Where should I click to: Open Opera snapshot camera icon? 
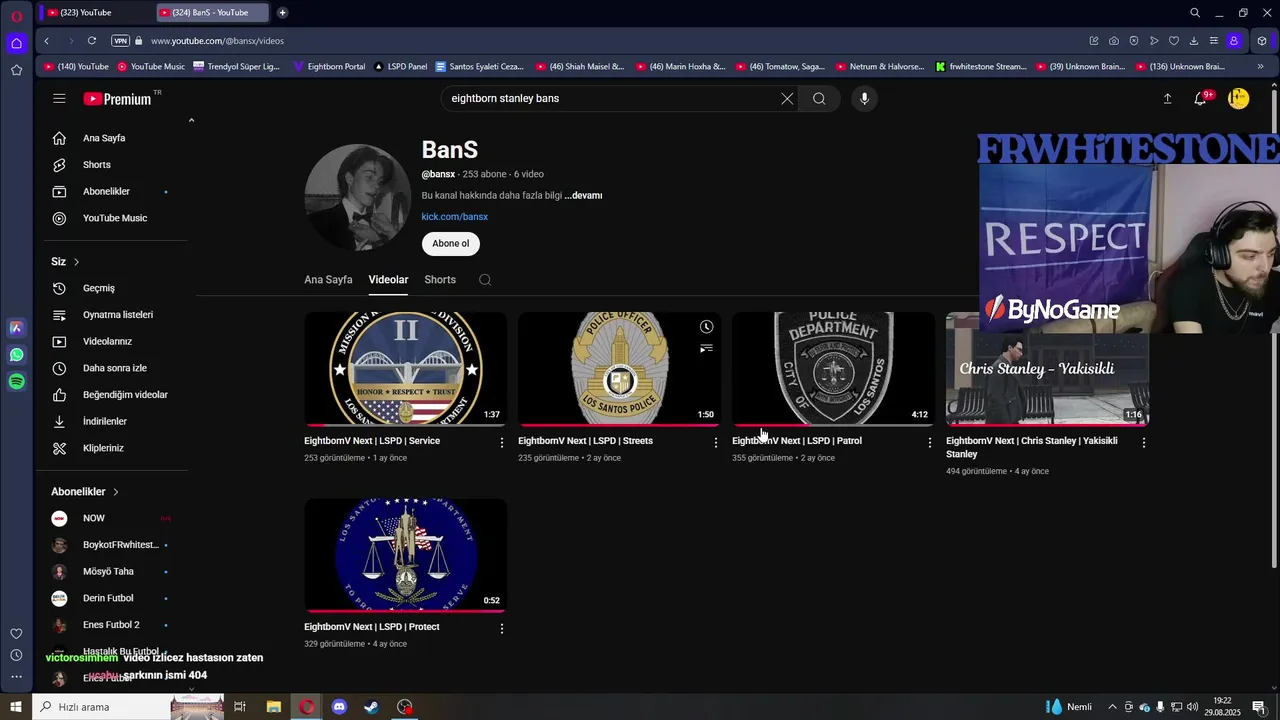[1114, 41]
